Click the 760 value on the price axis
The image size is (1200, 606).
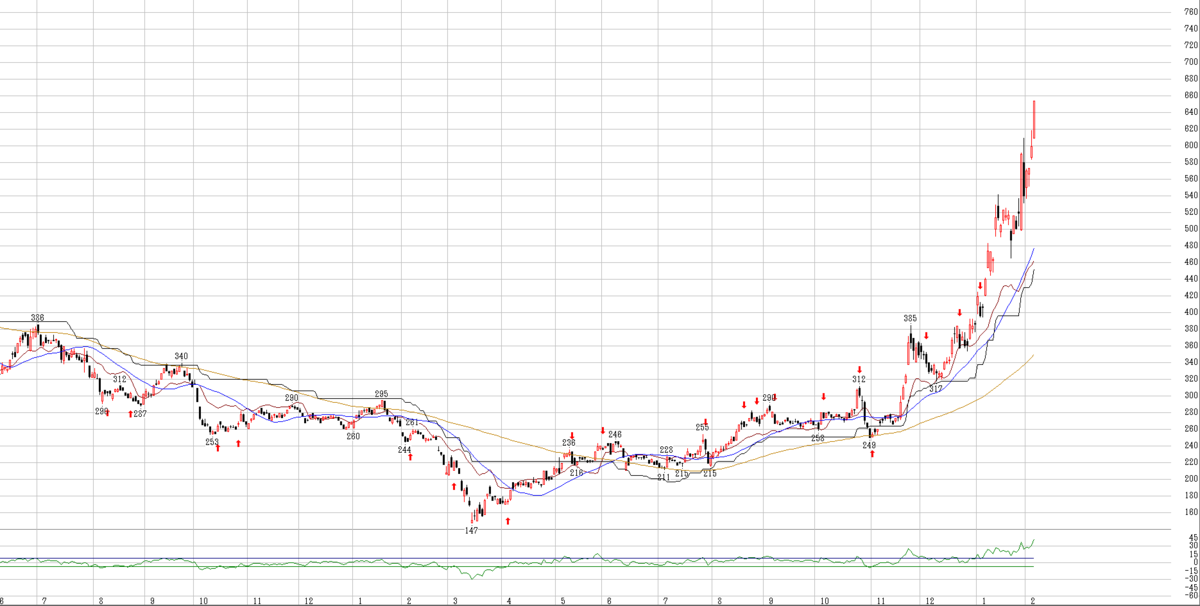point(1191,12)
